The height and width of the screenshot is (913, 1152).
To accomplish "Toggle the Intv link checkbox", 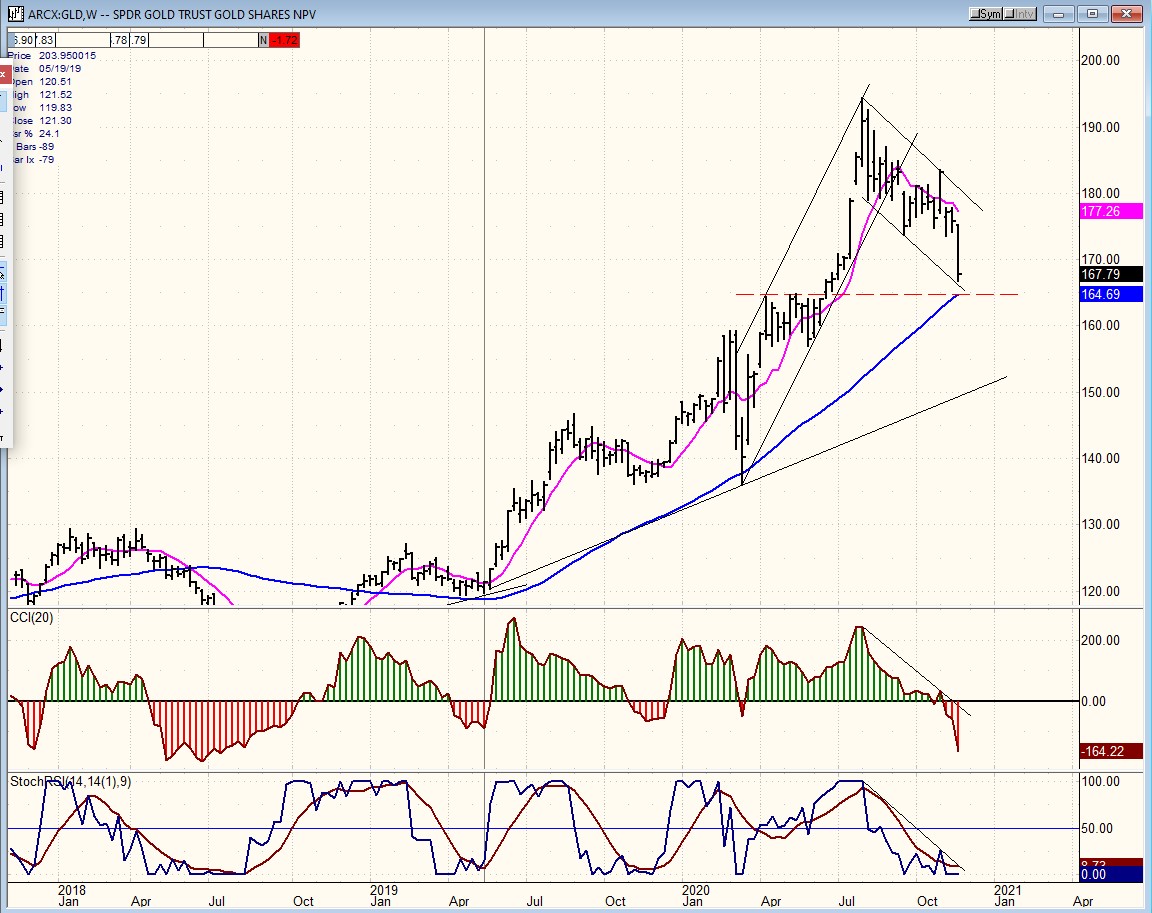I will point(1020,14).
